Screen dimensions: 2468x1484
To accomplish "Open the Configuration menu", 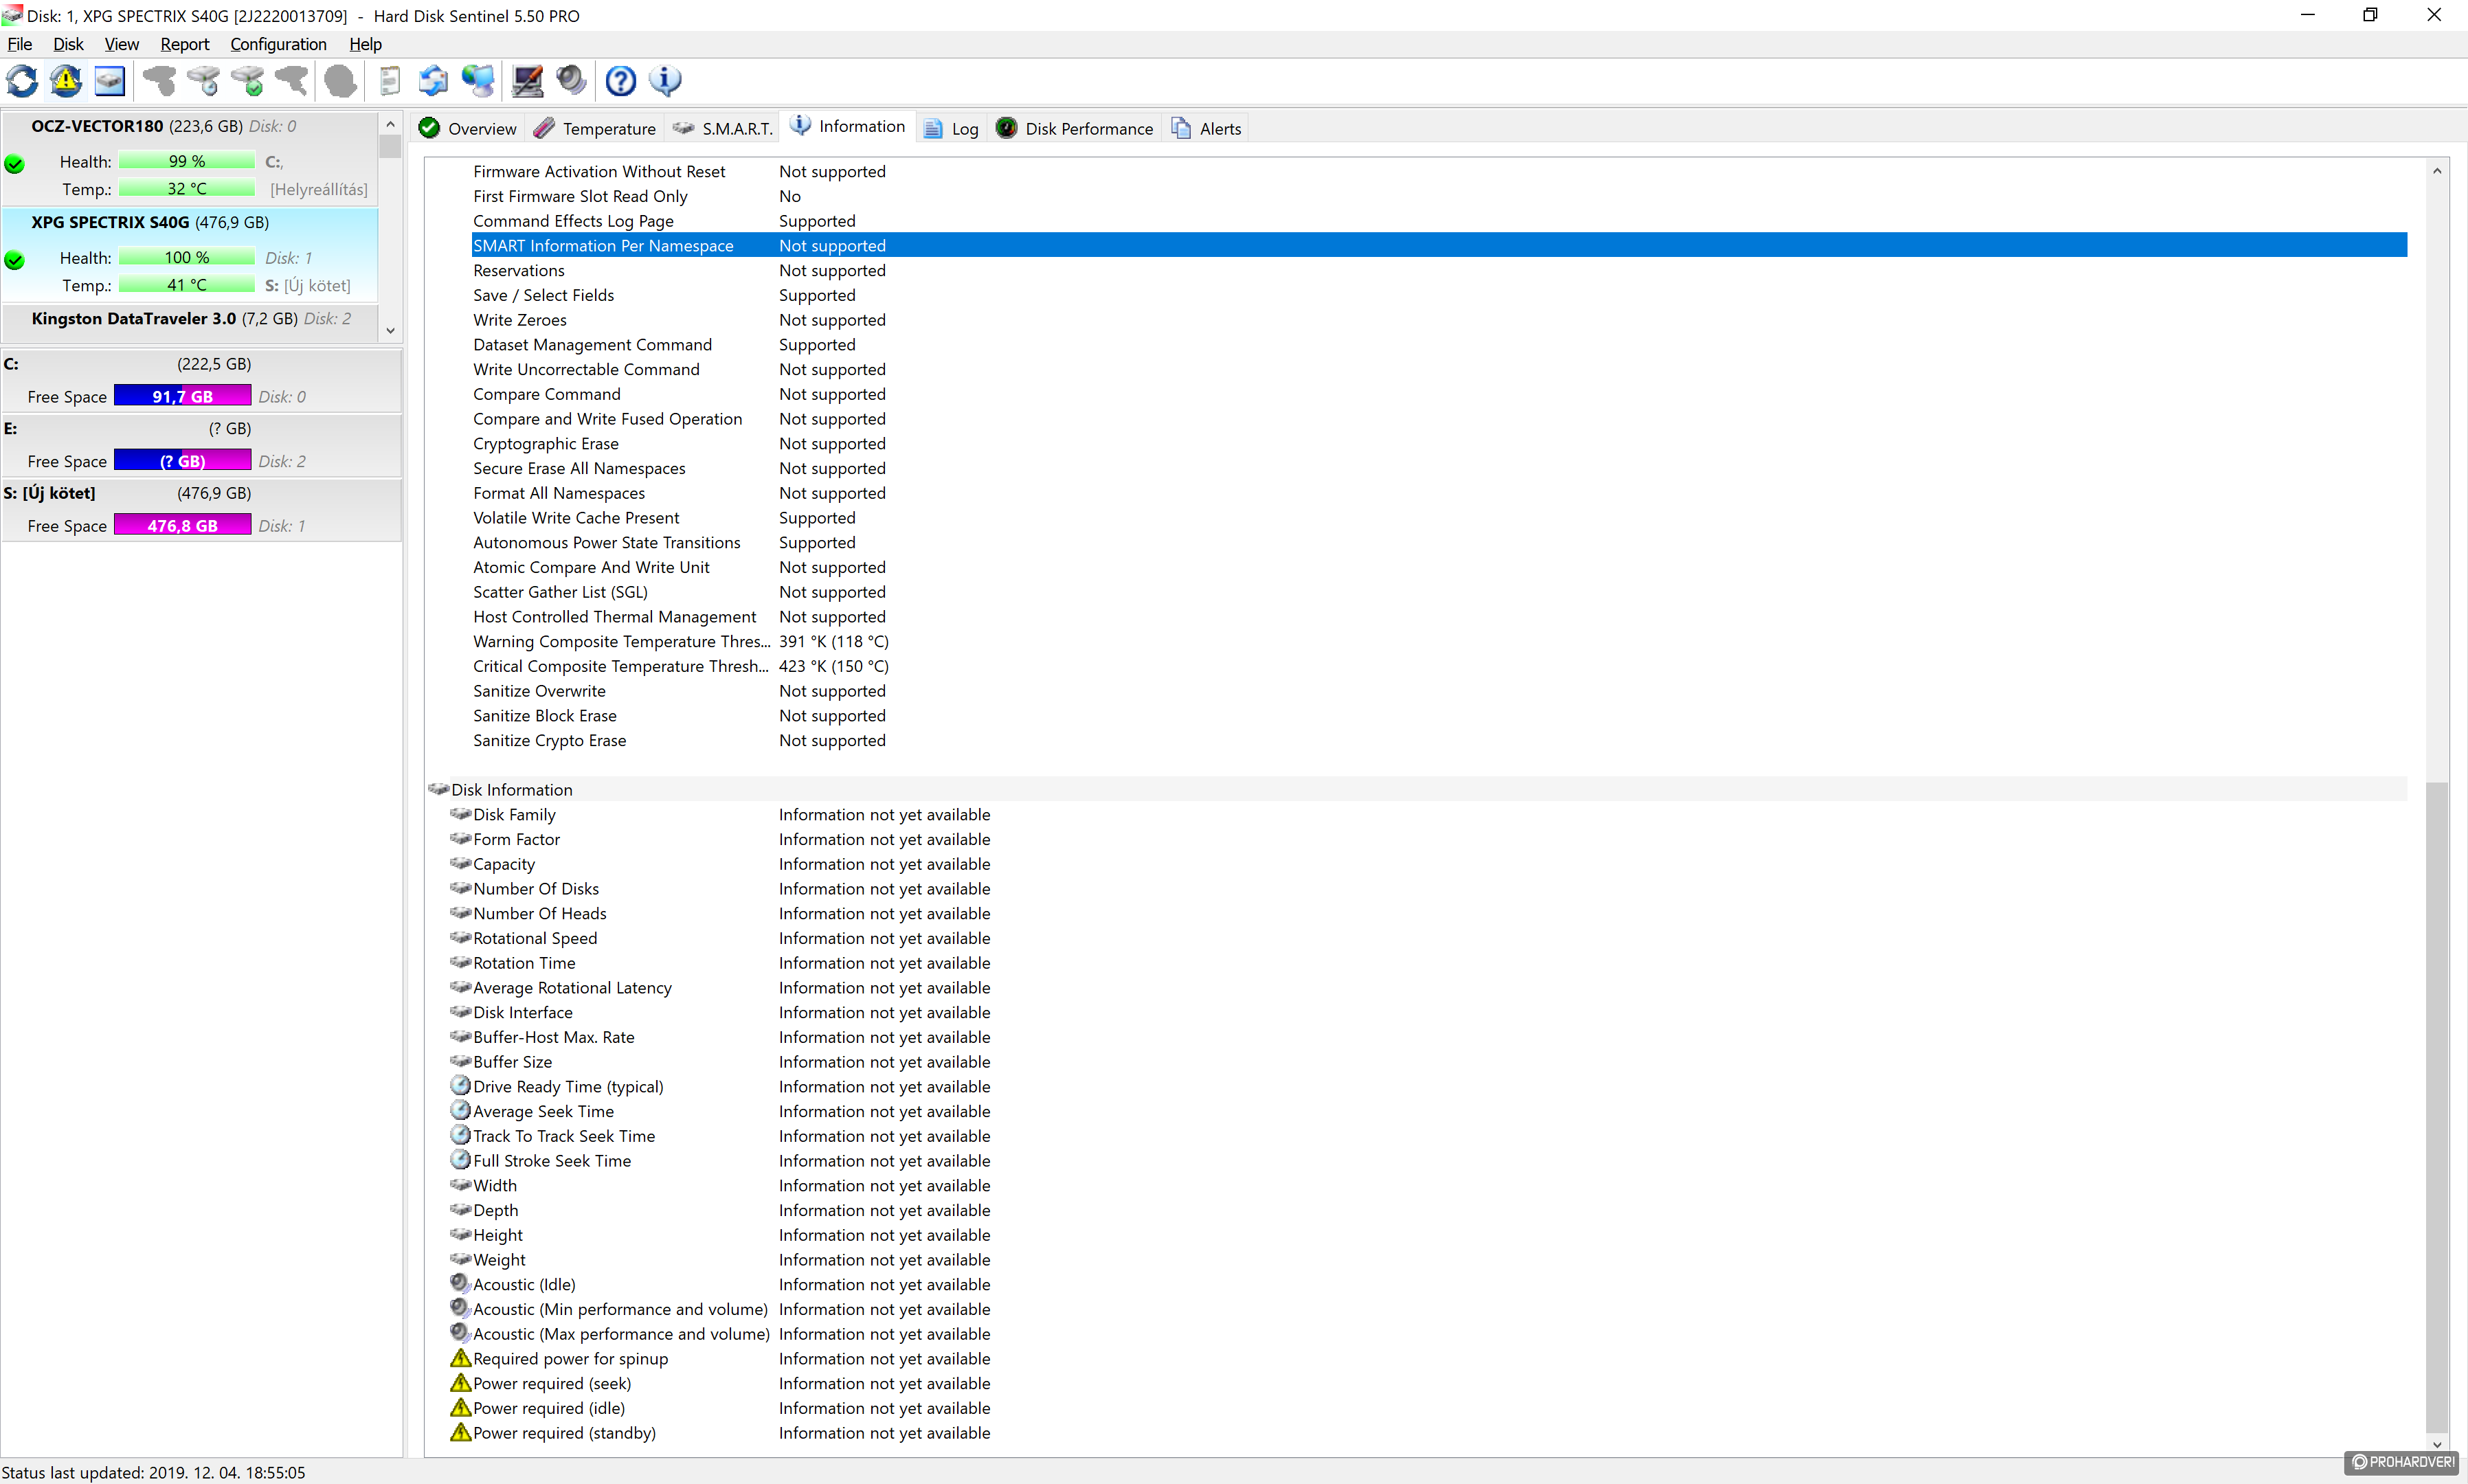I will [278, 44].
